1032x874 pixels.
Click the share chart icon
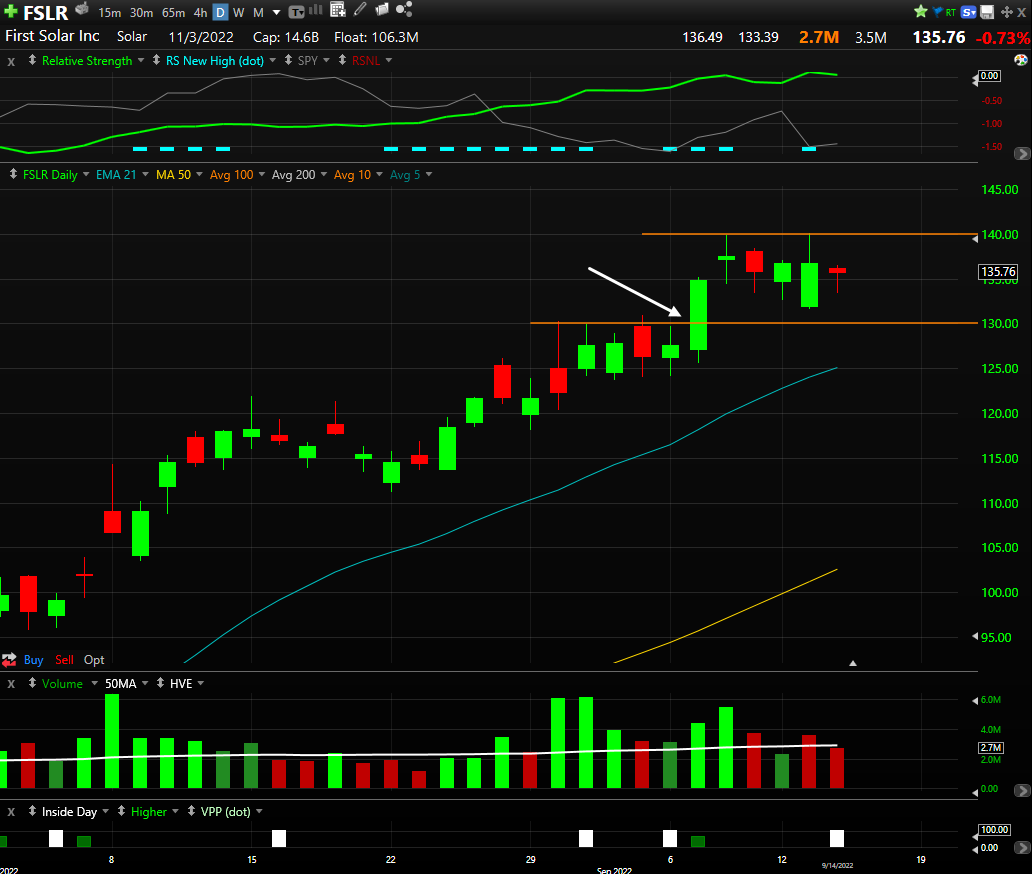[x=404, y=9]
